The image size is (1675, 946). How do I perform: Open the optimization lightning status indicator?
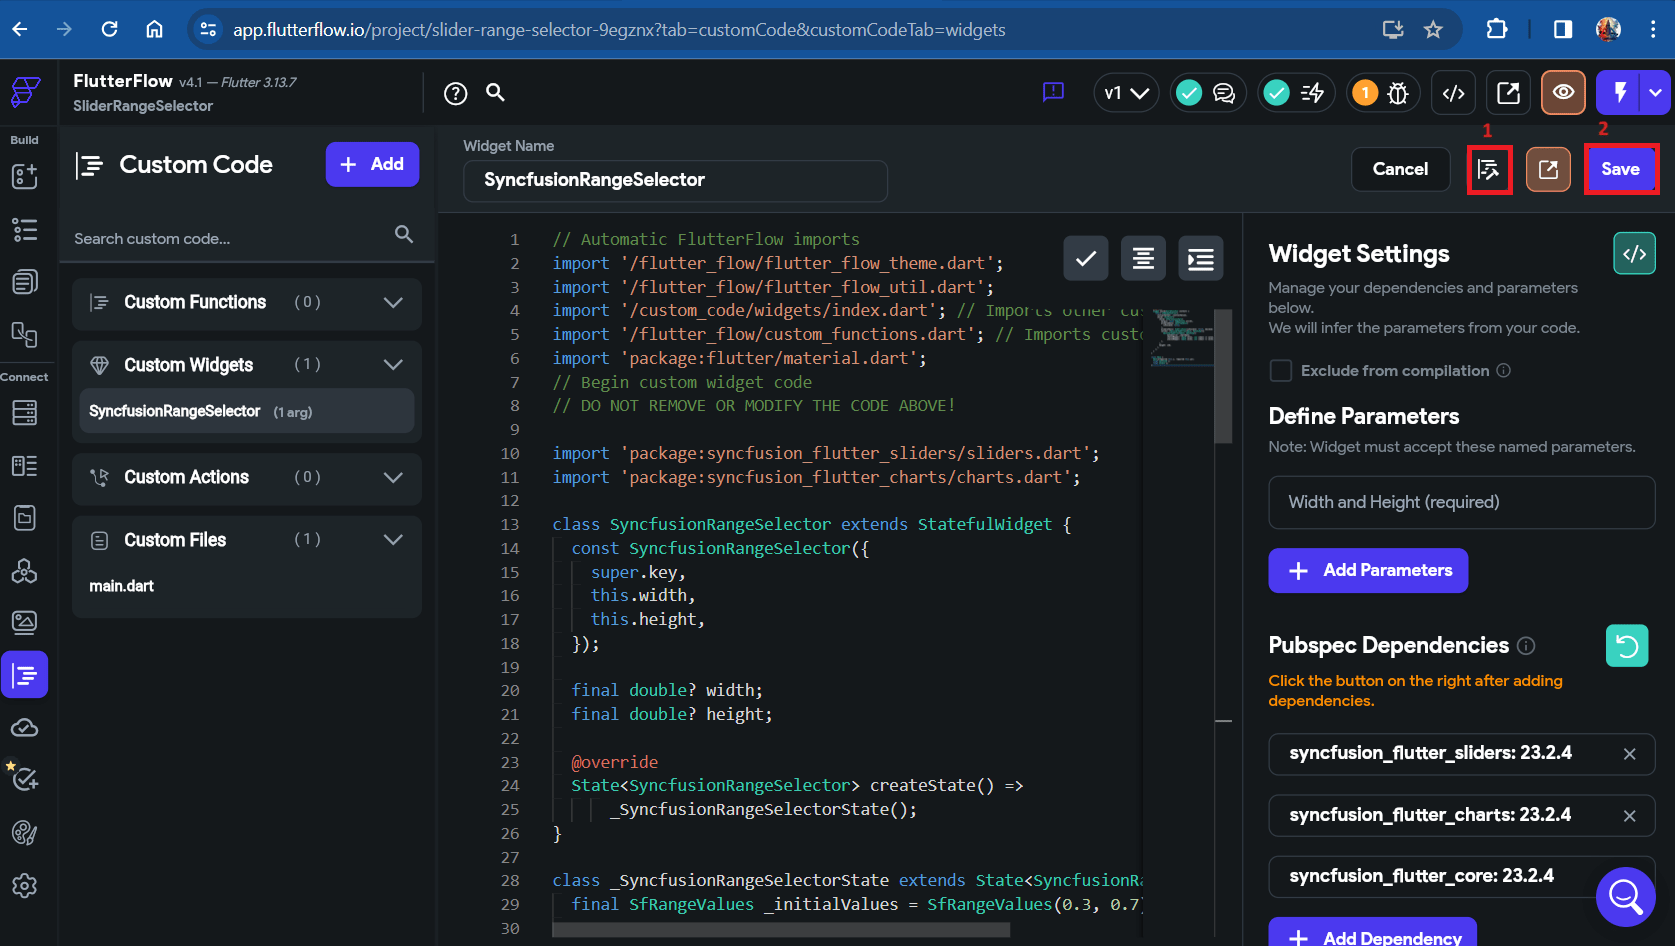tap(1296, 93)
